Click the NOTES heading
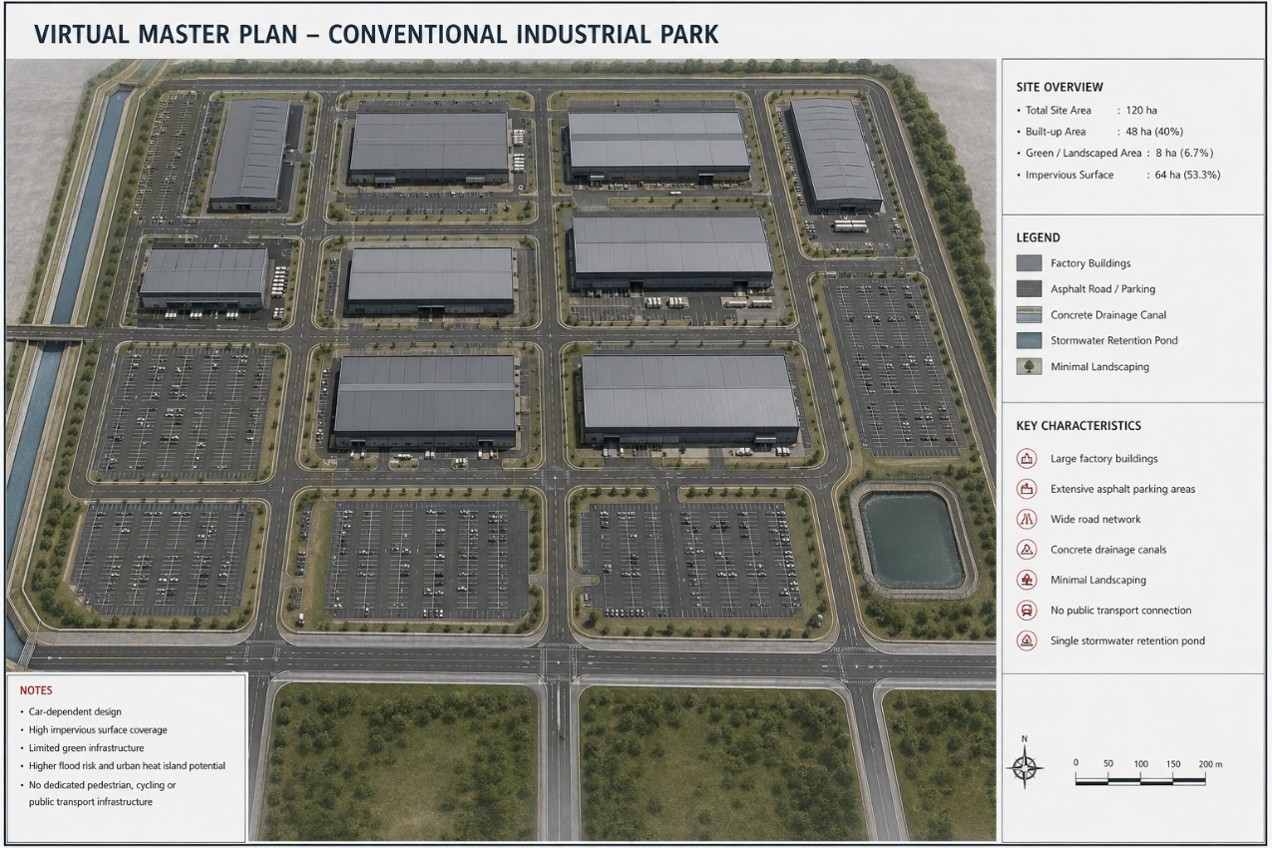Screen dimensions: 1272x848 tap(36, 690)
